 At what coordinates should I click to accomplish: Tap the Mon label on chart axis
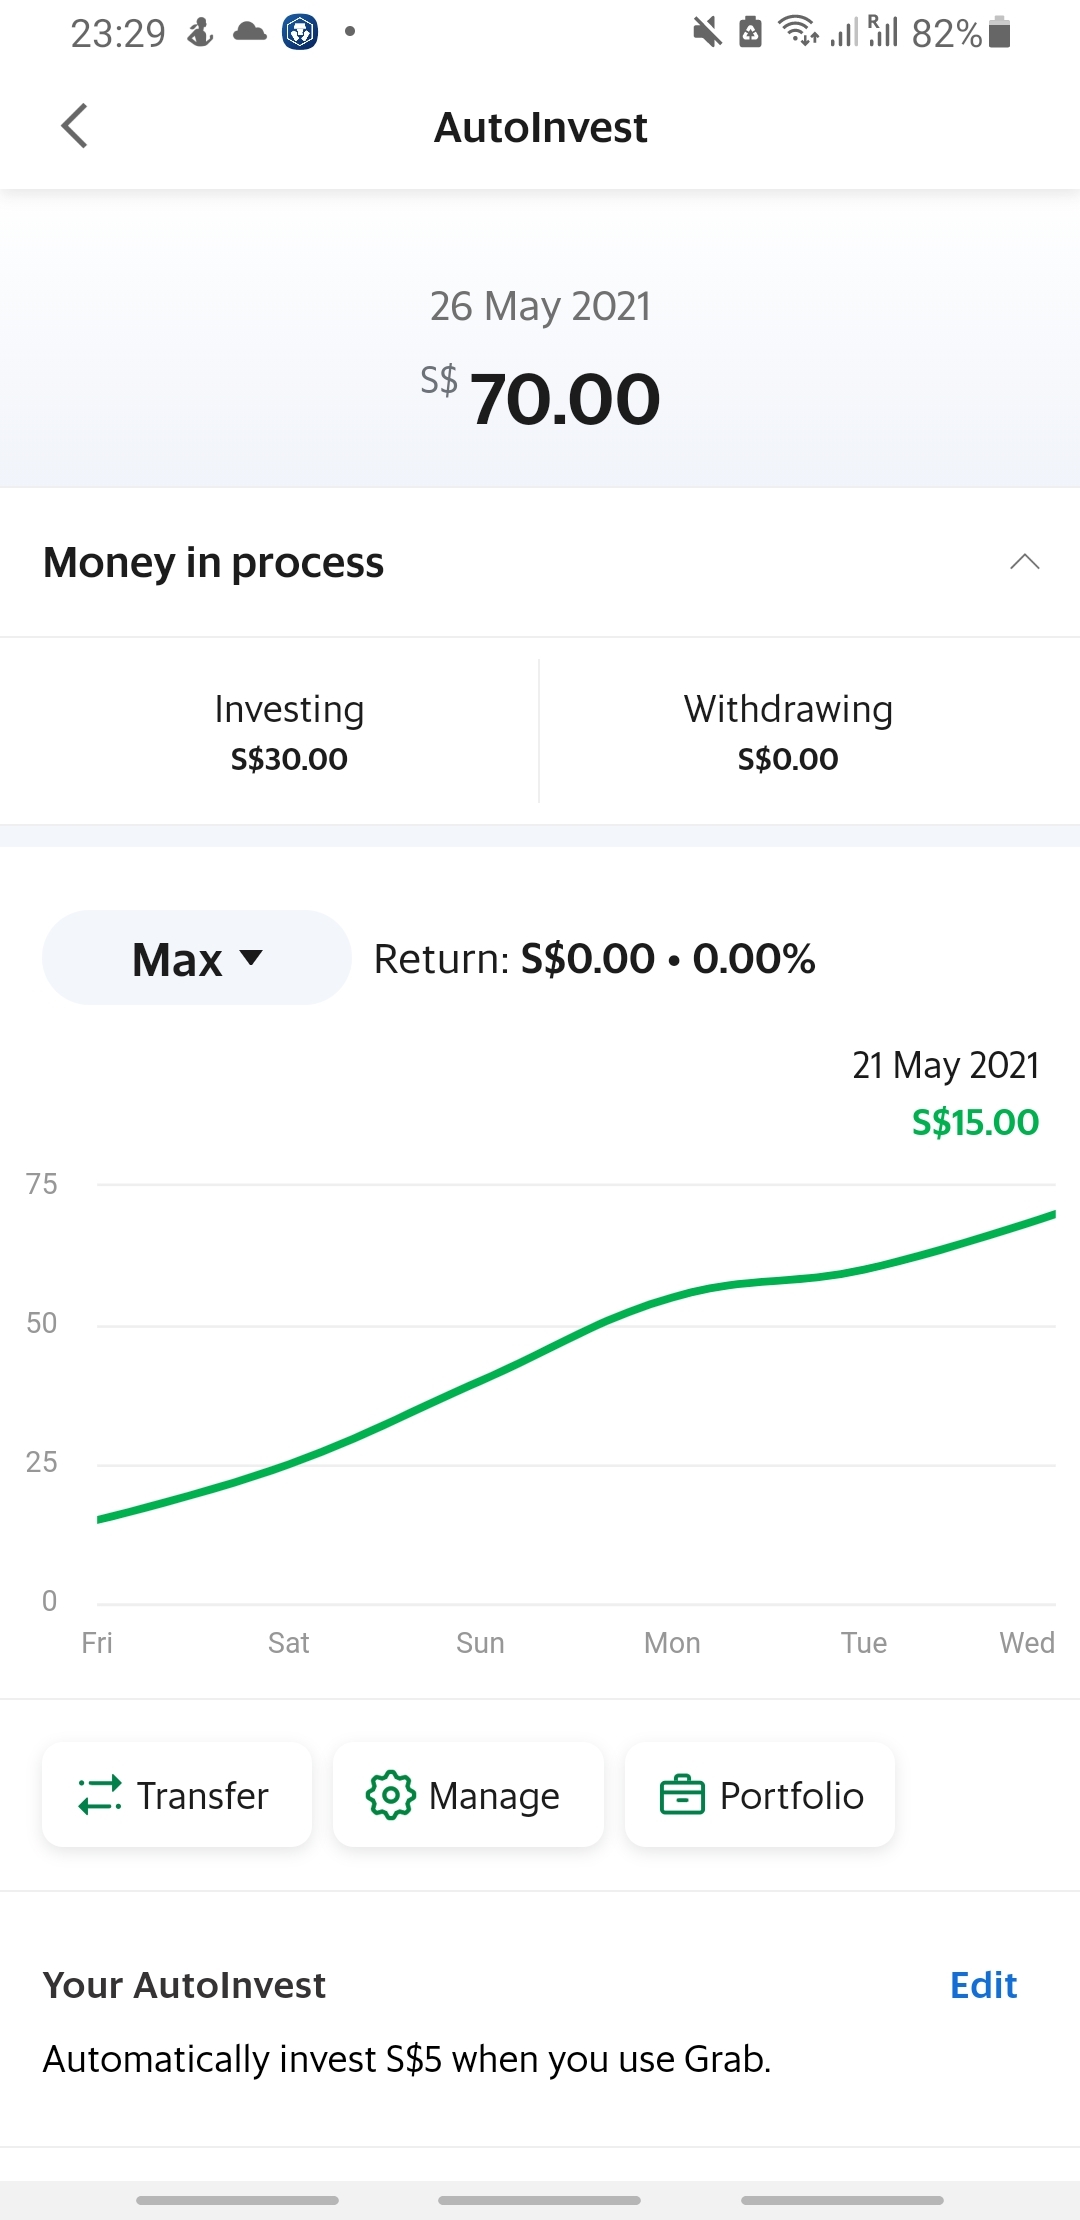click(672, 1643)
